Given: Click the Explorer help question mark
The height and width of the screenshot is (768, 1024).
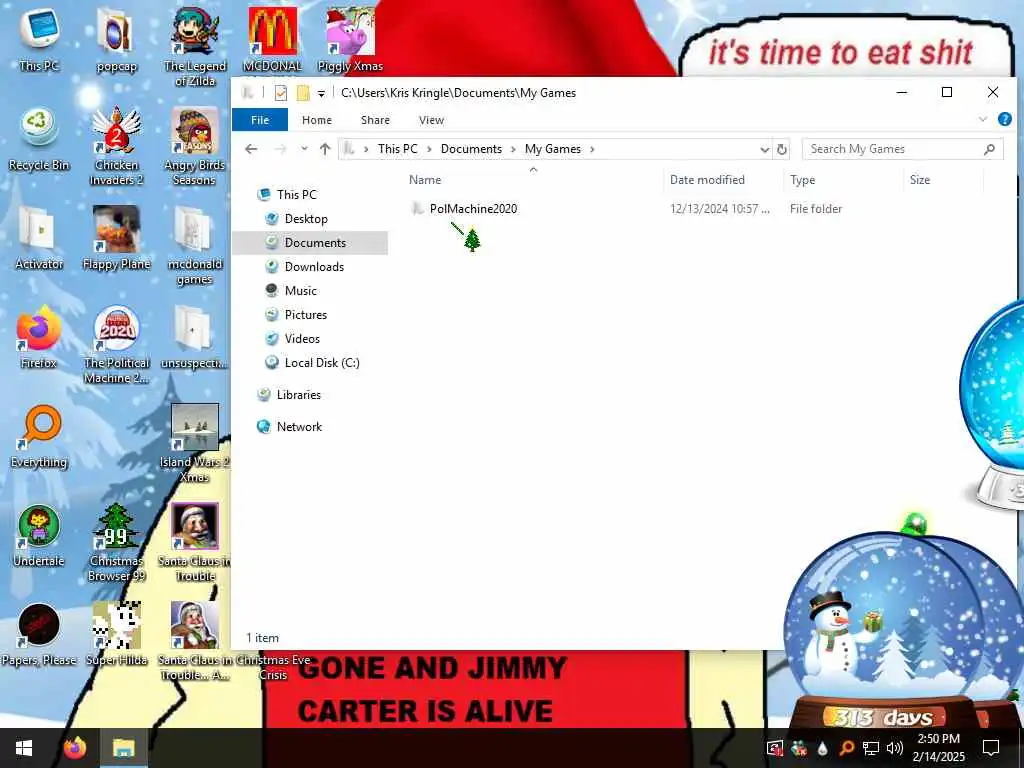Looking at the screenshot, I should pyautogui.click(x=1004, y=119).
